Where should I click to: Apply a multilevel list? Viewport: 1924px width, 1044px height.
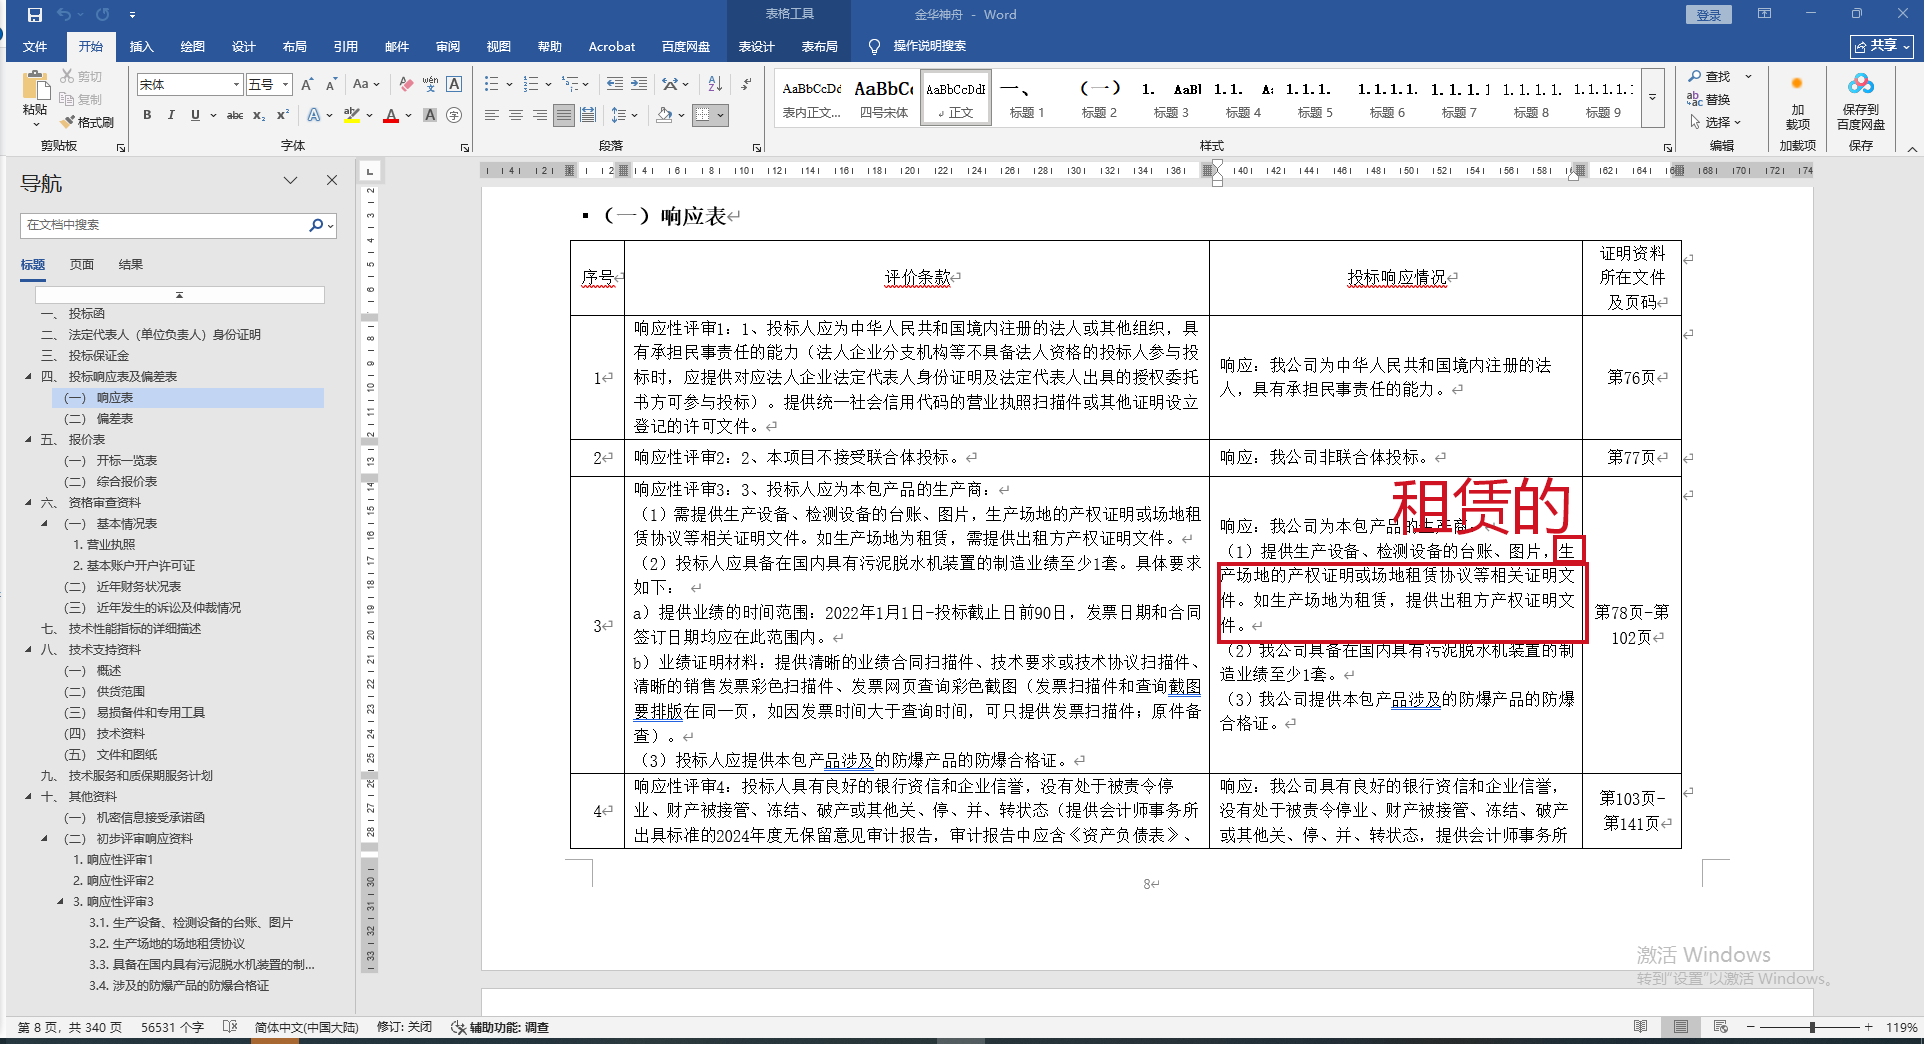570,85
